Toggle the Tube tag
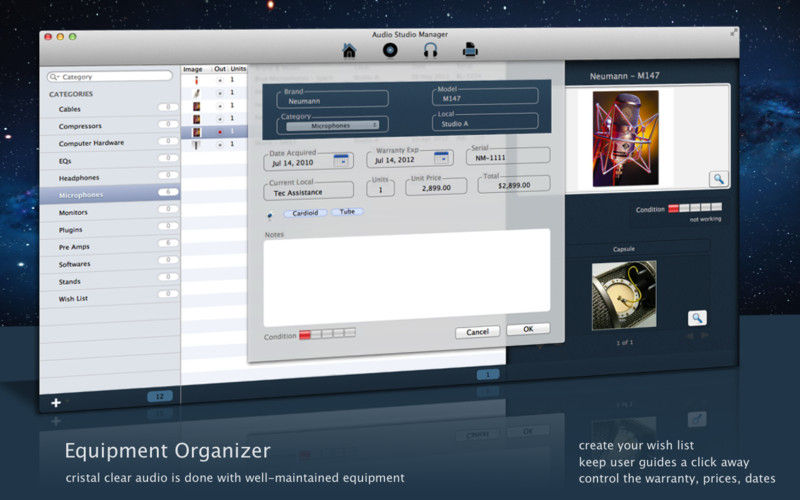 [x=347, y=212]
